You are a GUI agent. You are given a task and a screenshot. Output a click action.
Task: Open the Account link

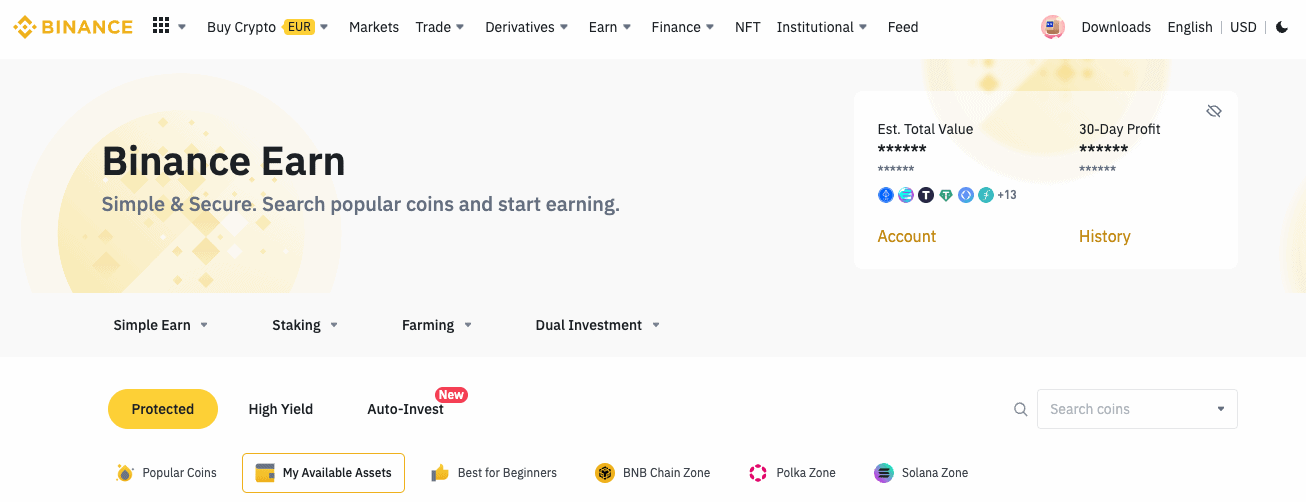pos(907,236)
